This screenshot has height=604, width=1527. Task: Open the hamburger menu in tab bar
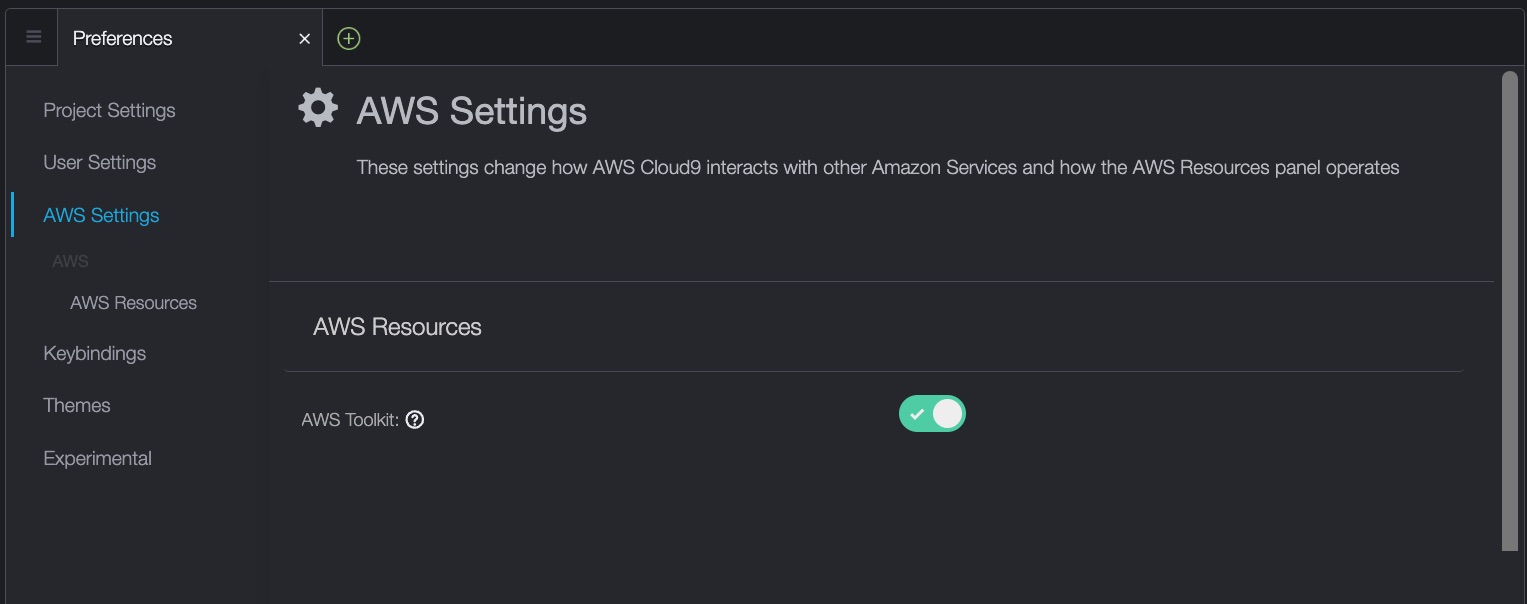[x=33, y=38]
